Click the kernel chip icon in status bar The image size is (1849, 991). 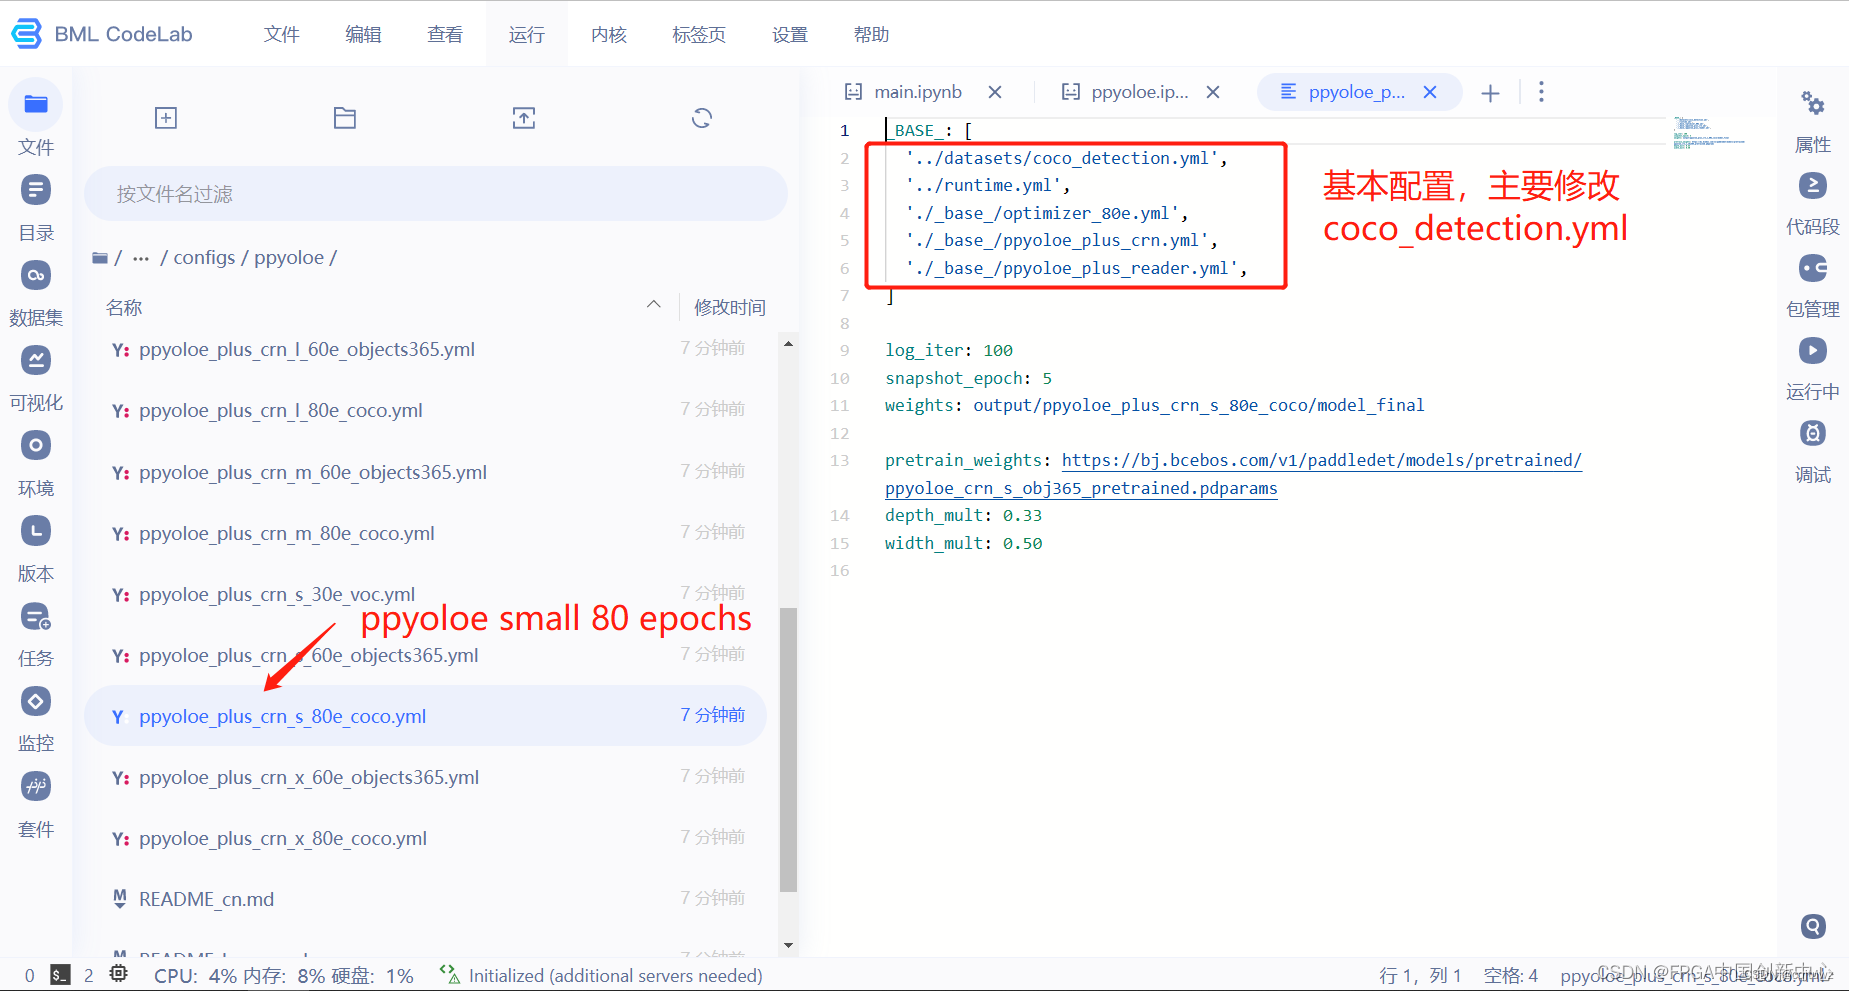(119, 974)
